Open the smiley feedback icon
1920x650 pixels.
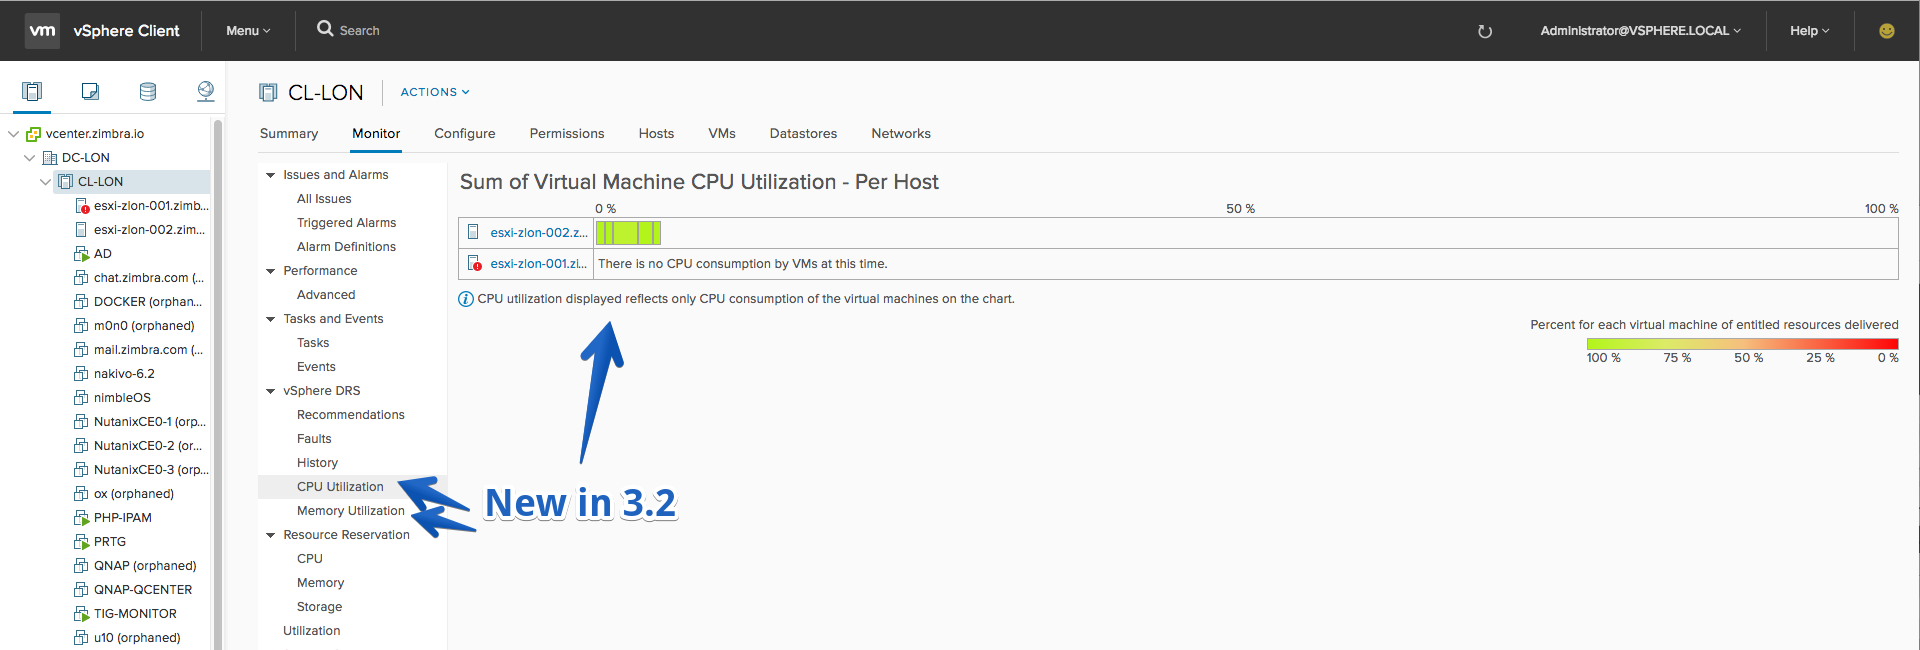(1887, 31)
